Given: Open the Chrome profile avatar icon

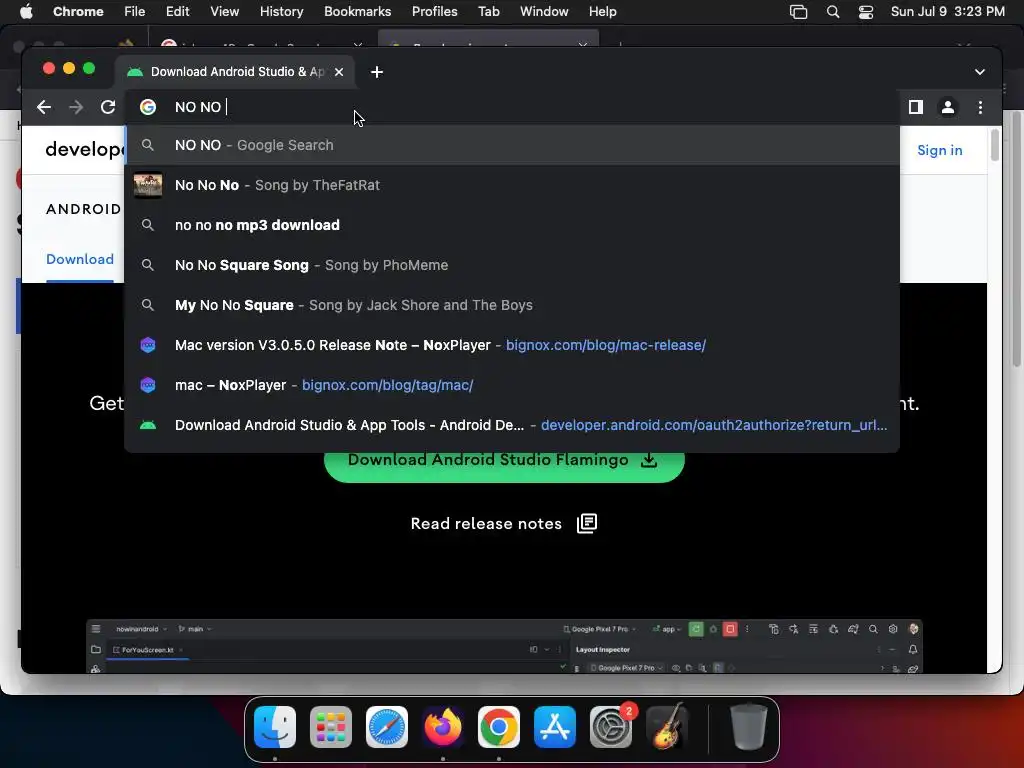Looking at the screenshot, I should point(948,107).
